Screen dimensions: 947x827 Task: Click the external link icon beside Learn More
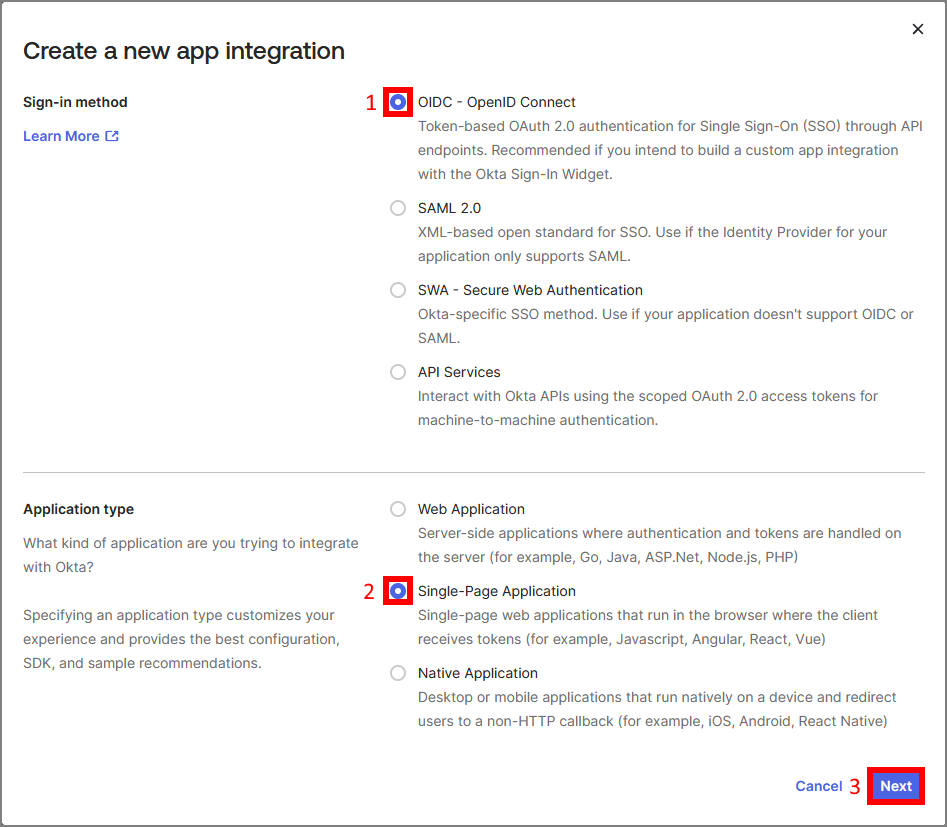(112, 136)
